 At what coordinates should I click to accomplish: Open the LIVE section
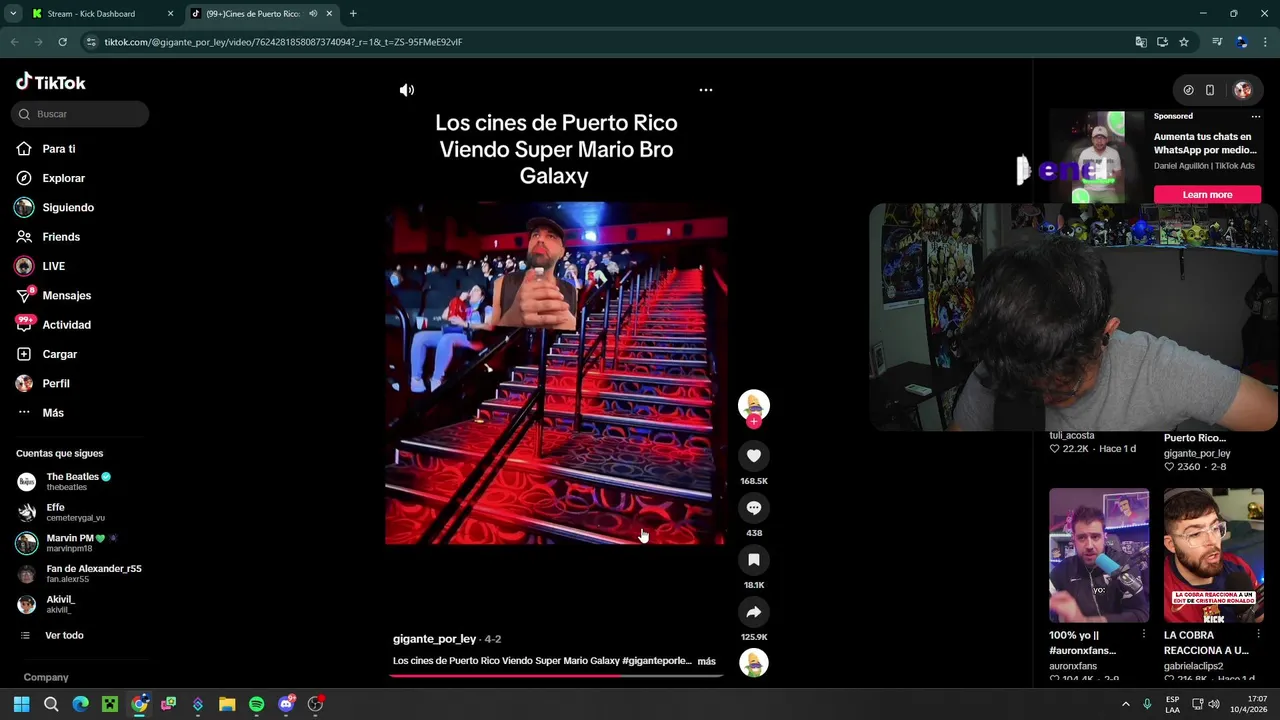(x=53, y=266)
